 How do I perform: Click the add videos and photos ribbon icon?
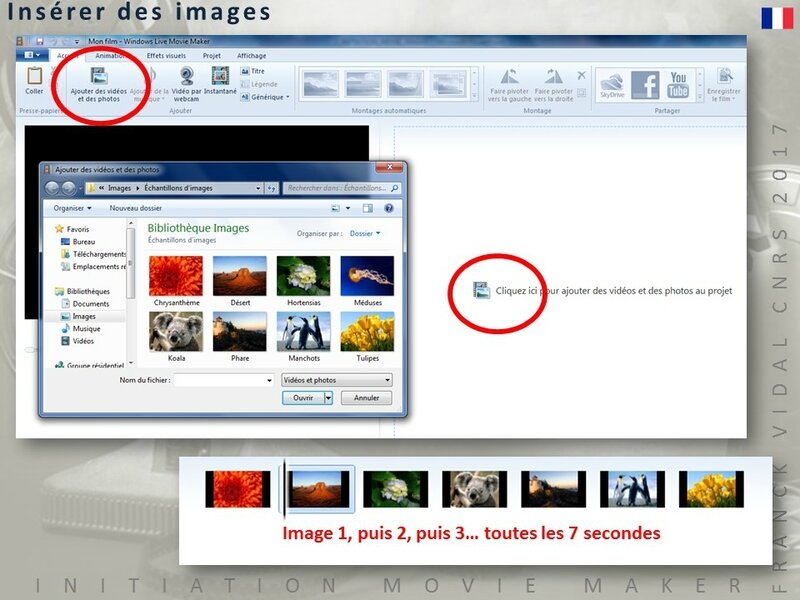click(x=99, y=75)
